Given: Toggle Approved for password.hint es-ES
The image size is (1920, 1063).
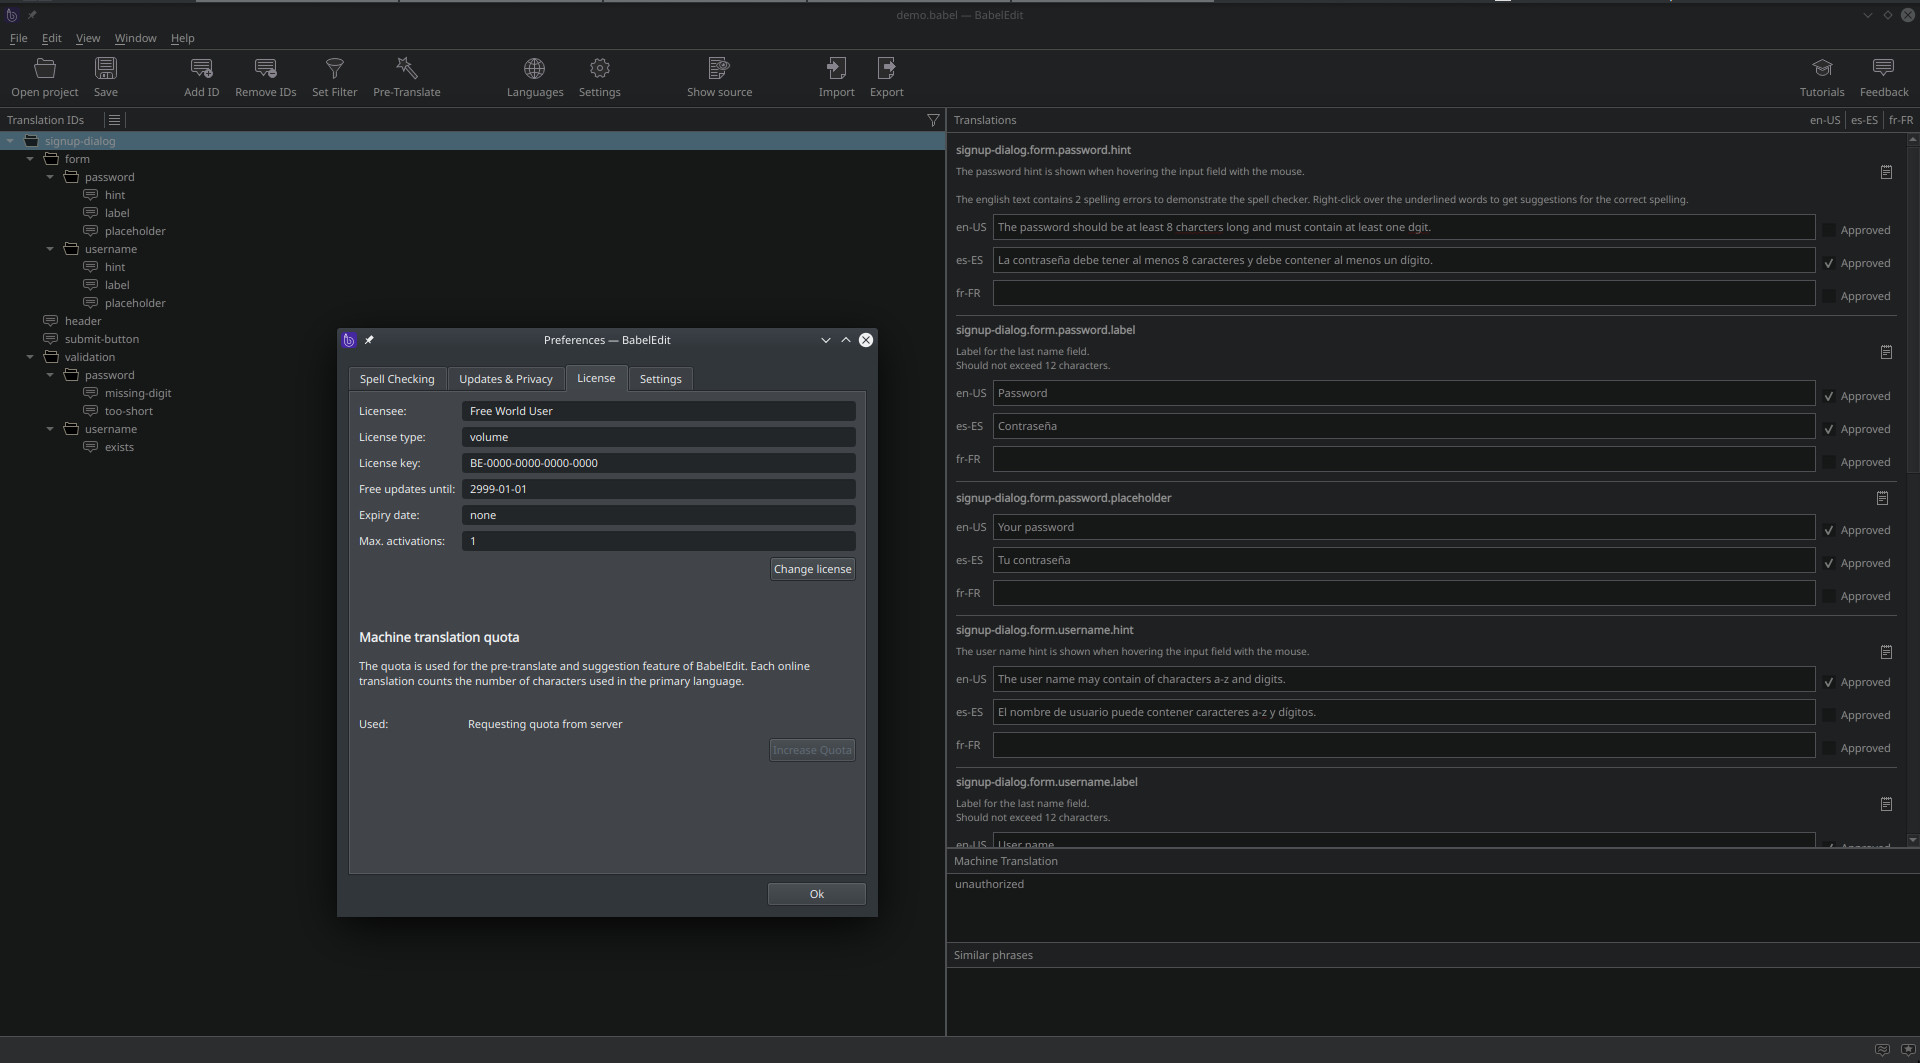Looking at the screenshot, I should click(x=1828, y=263).
